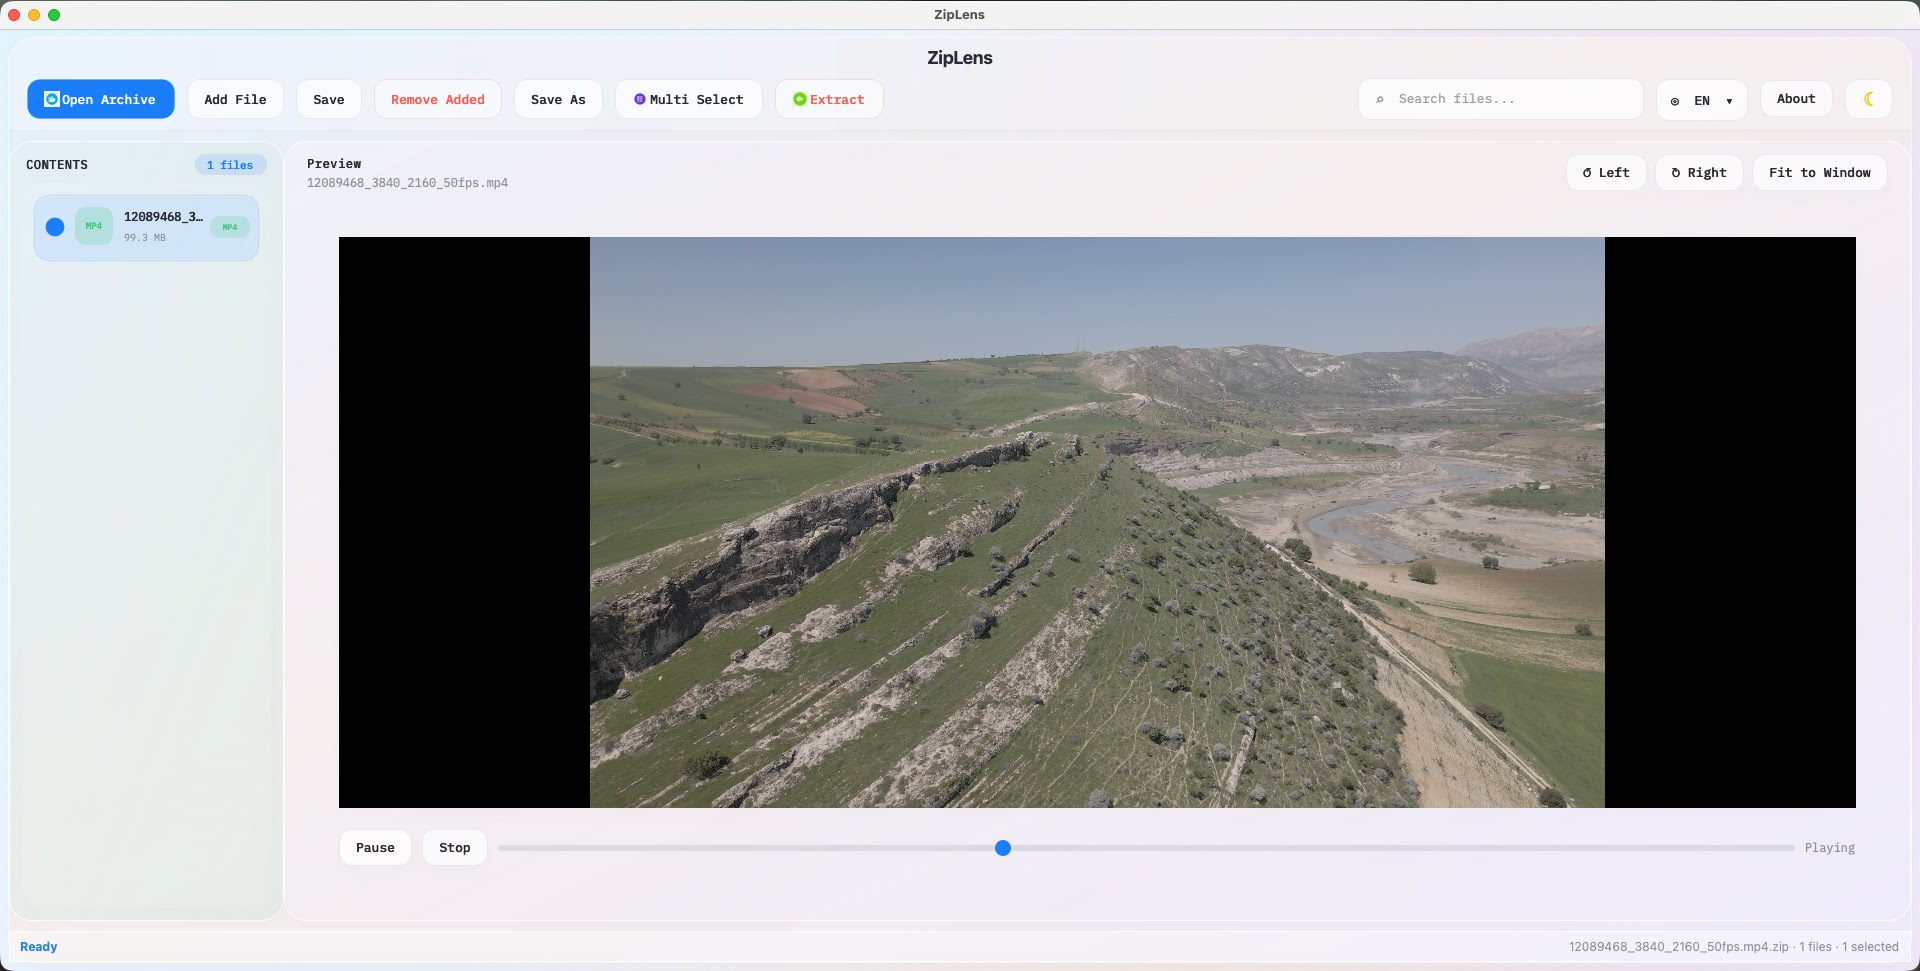Toggle dark mode moon icon

tap(1868, 98)
